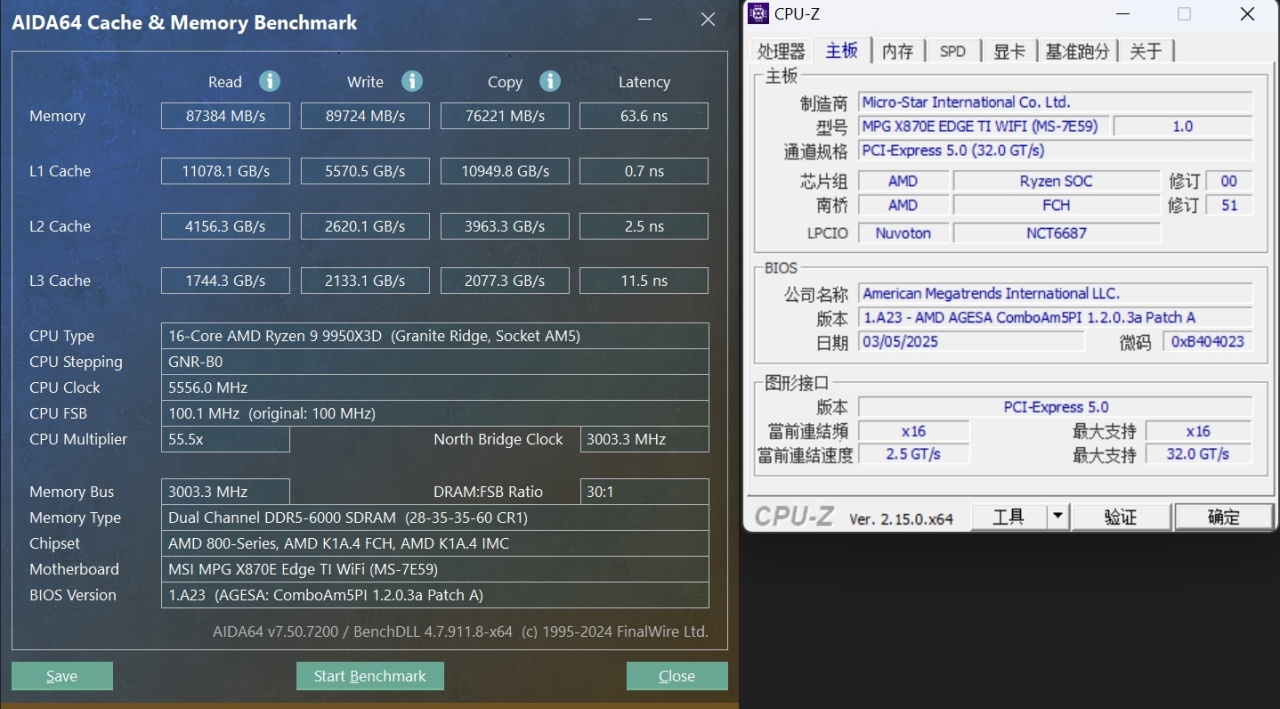Click the Close button in AIDA64
This screenshot has width=1280, height=709.
coord(677,676)
